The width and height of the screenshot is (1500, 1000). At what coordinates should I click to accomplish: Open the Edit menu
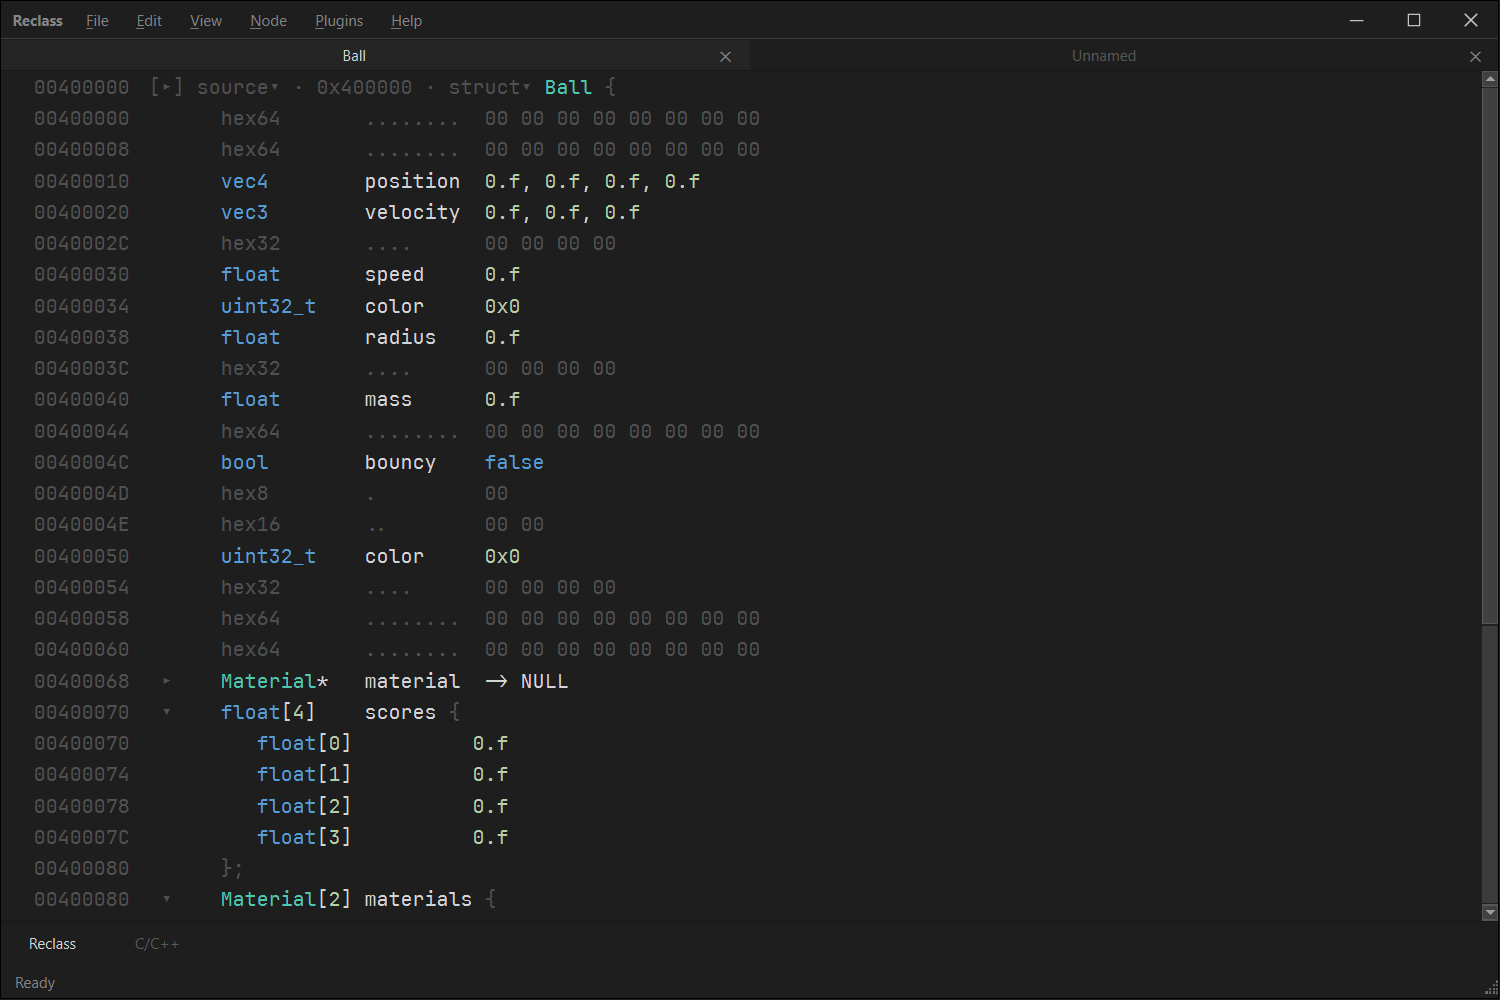(149, 21)
